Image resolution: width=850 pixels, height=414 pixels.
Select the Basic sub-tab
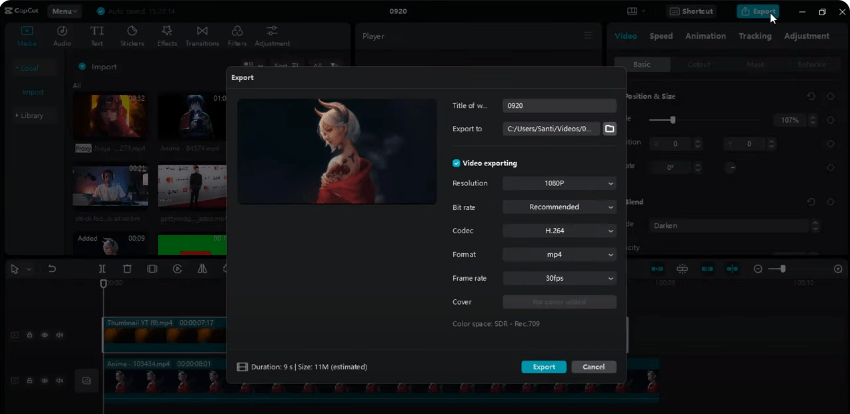[642, 64]
